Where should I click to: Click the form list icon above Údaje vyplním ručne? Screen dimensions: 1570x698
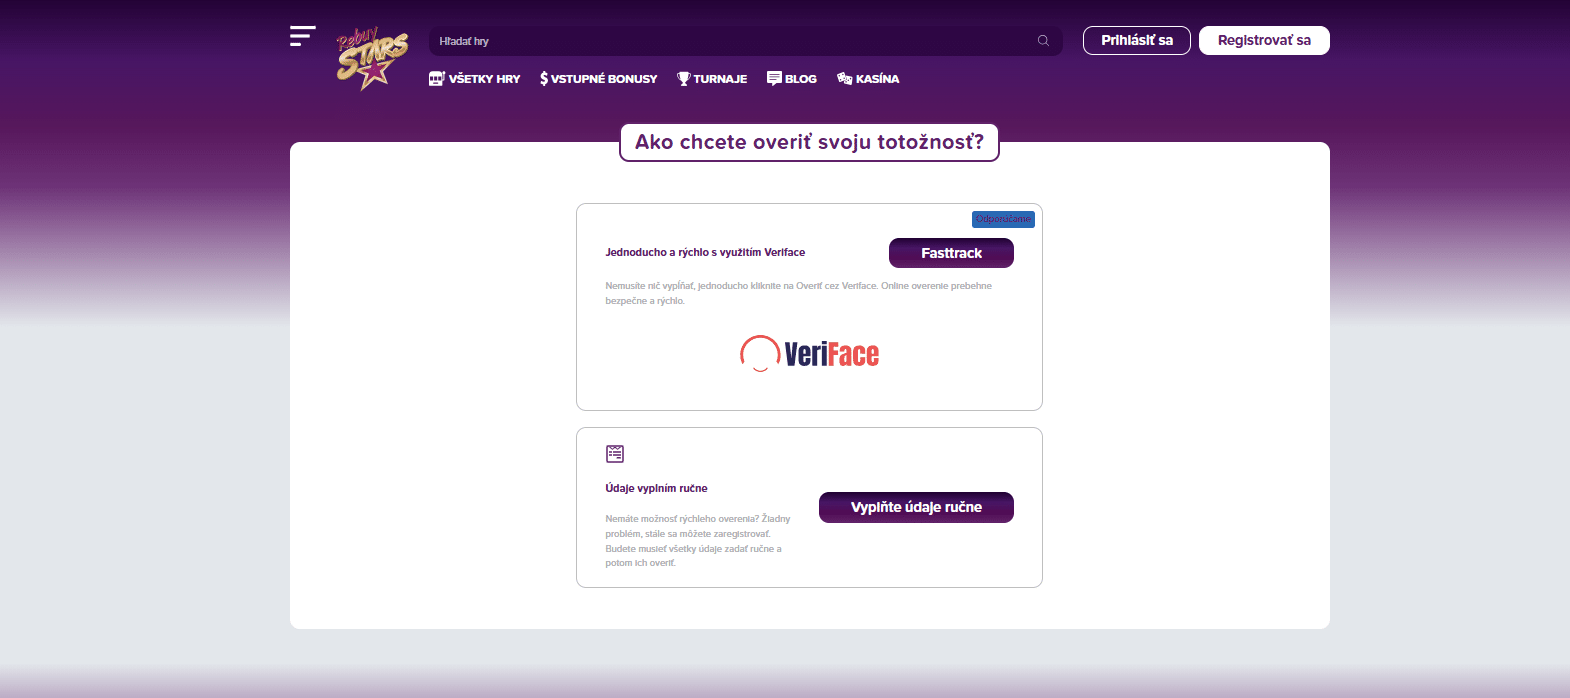pos(615,454)
